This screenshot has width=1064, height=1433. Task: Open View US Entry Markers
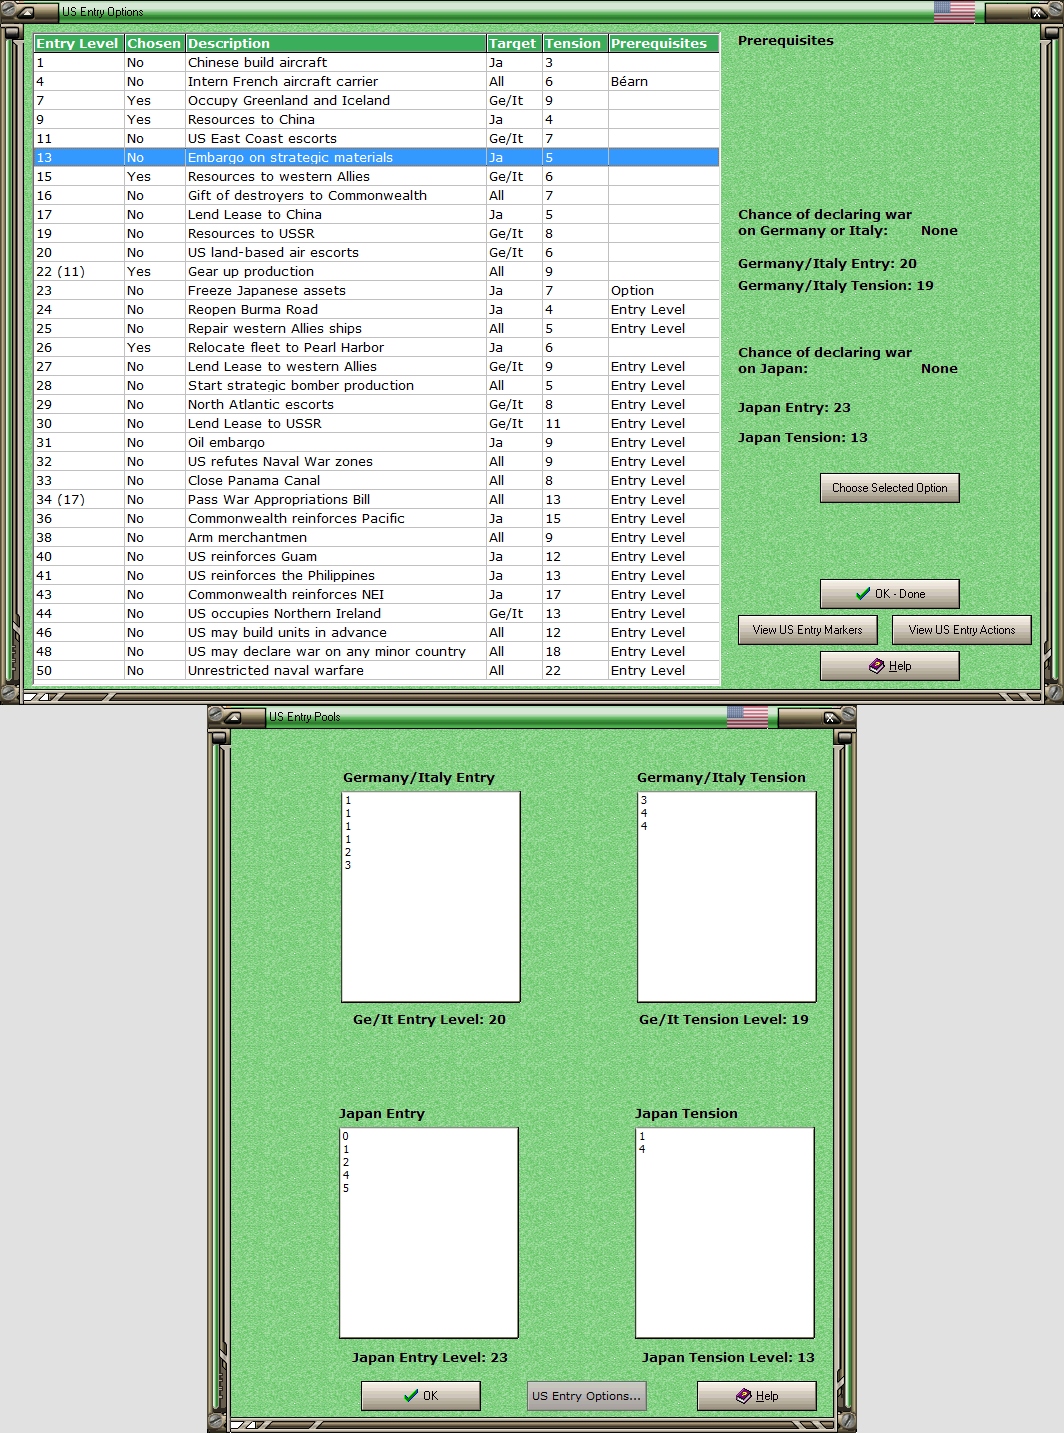pos(807,630)
